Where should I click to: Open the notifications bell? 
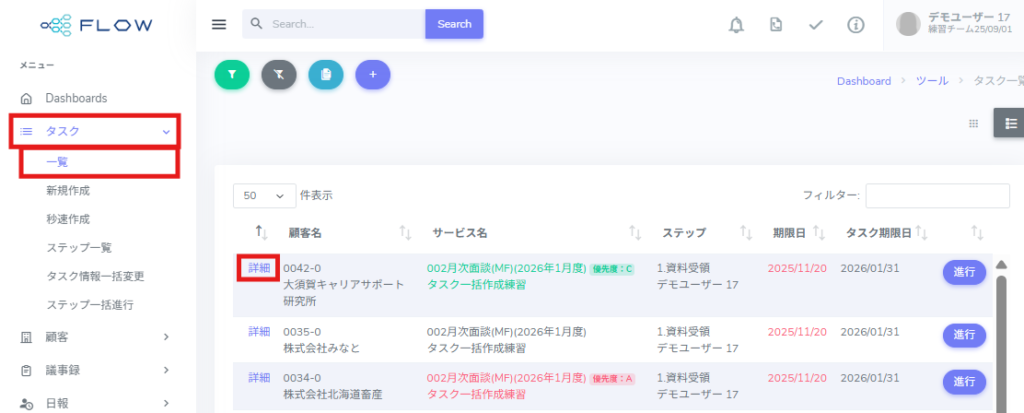(736, 25)
